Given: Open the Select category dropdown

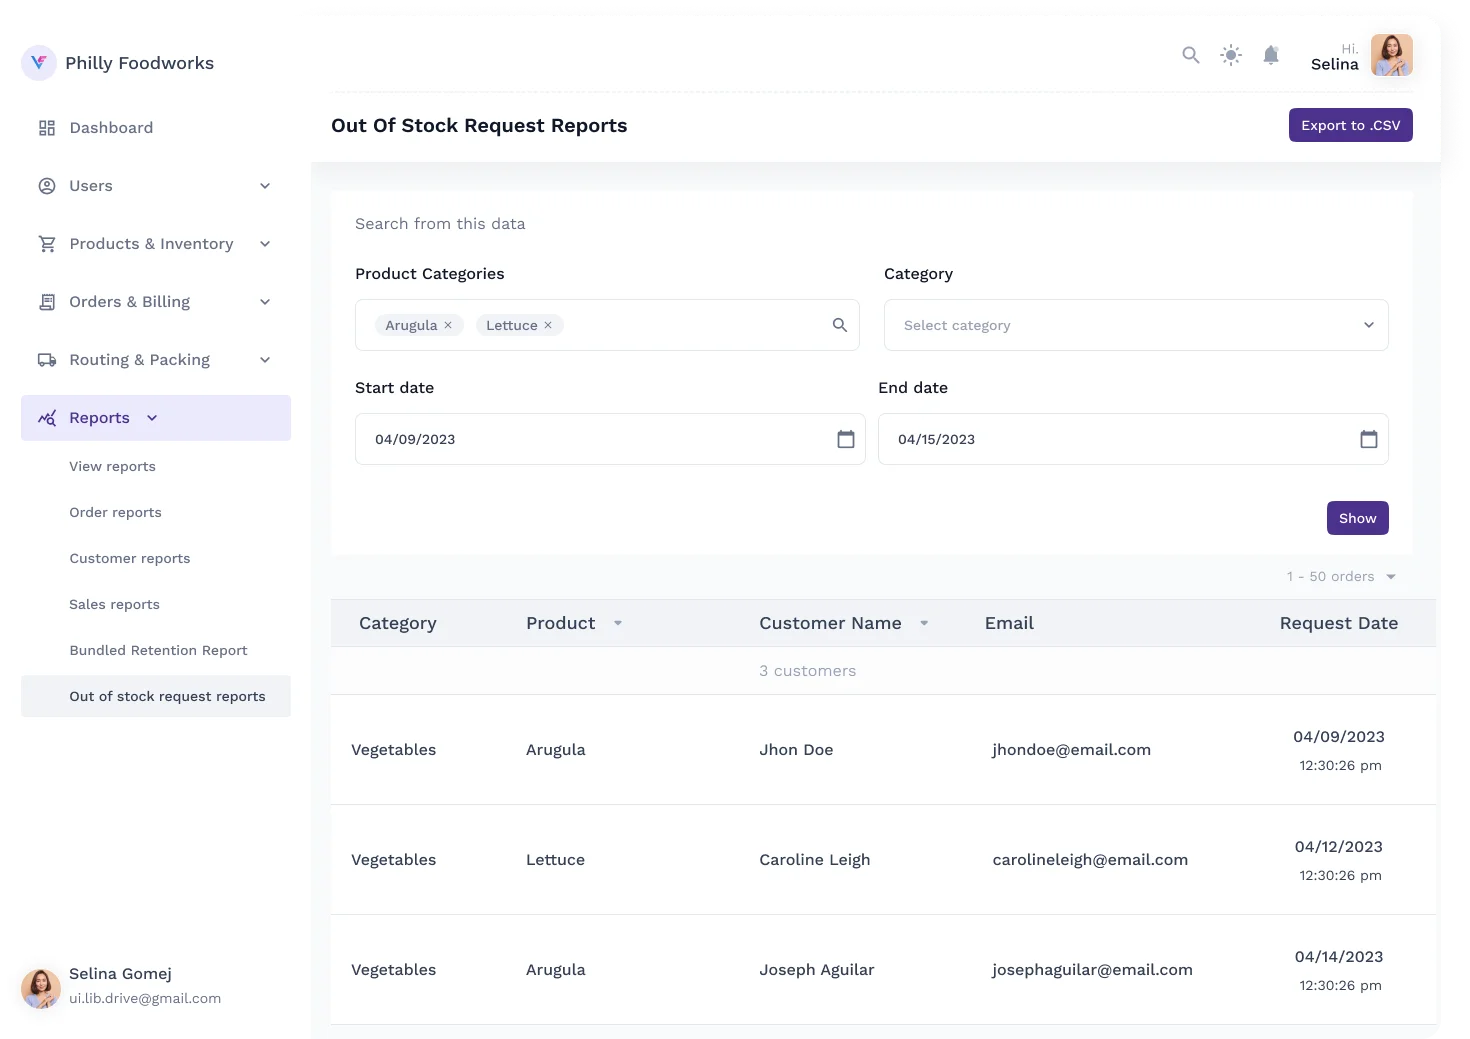Looking at the screenshot, I should [1135, 325].
